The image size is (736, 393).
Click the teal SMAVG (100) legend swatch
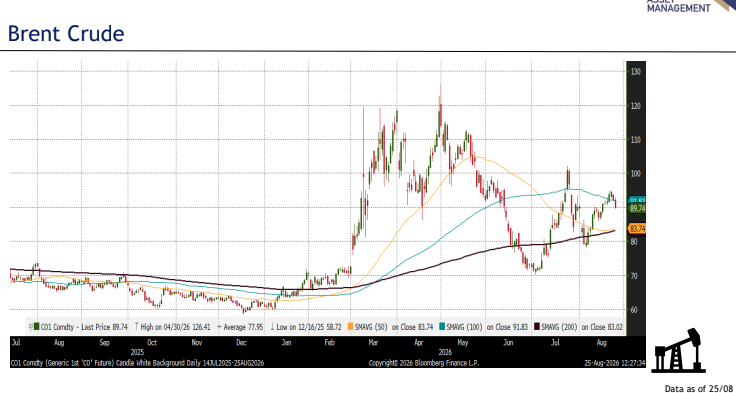point(443,327)
